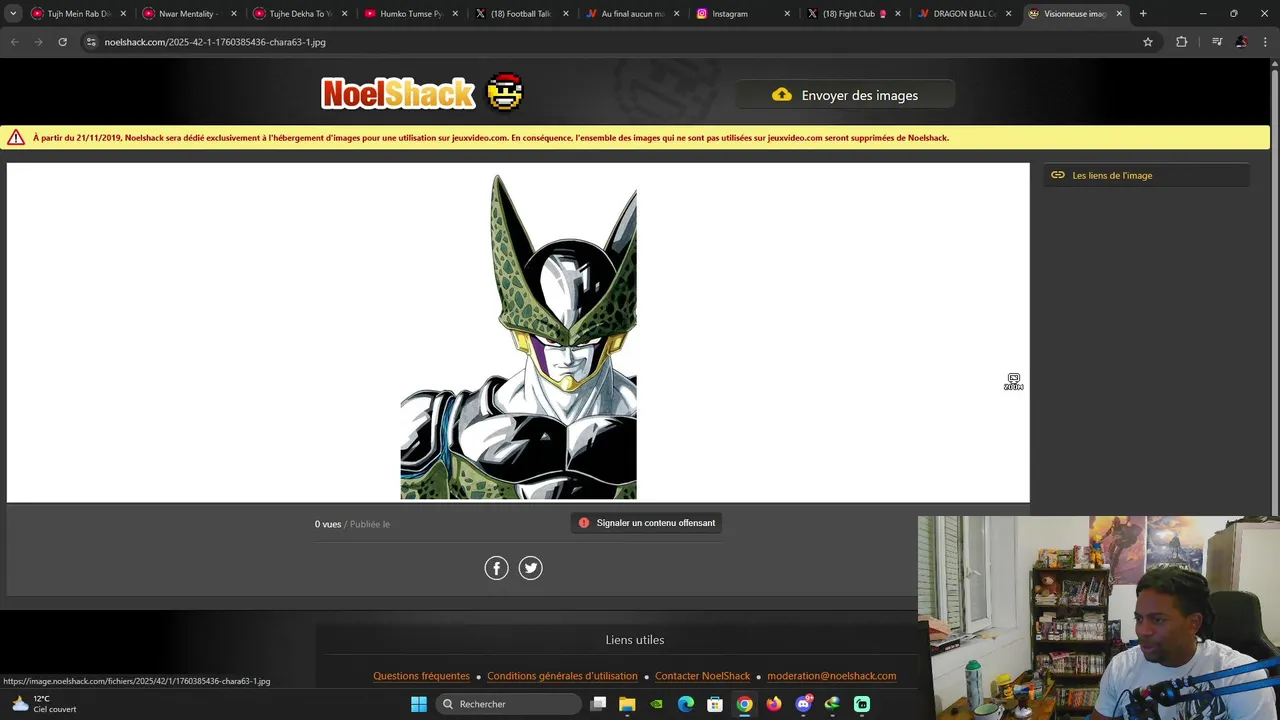
Task: Bookmark this page with the star
Action: [x=1148, y=42]
